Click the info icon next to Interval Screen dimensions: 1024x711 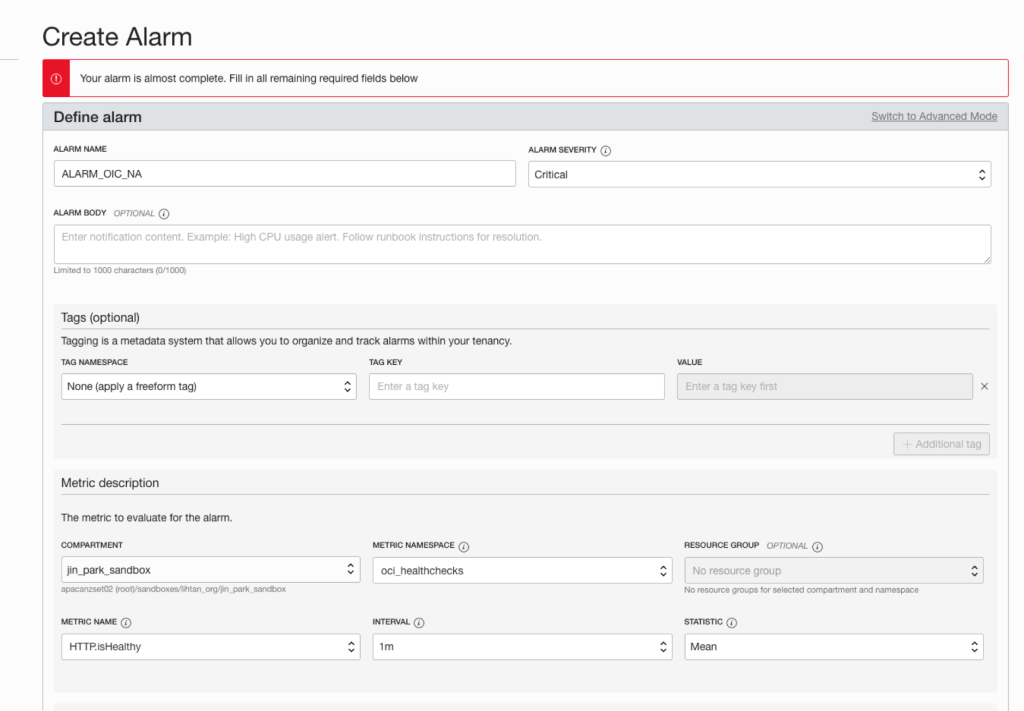tap(418, 622)
